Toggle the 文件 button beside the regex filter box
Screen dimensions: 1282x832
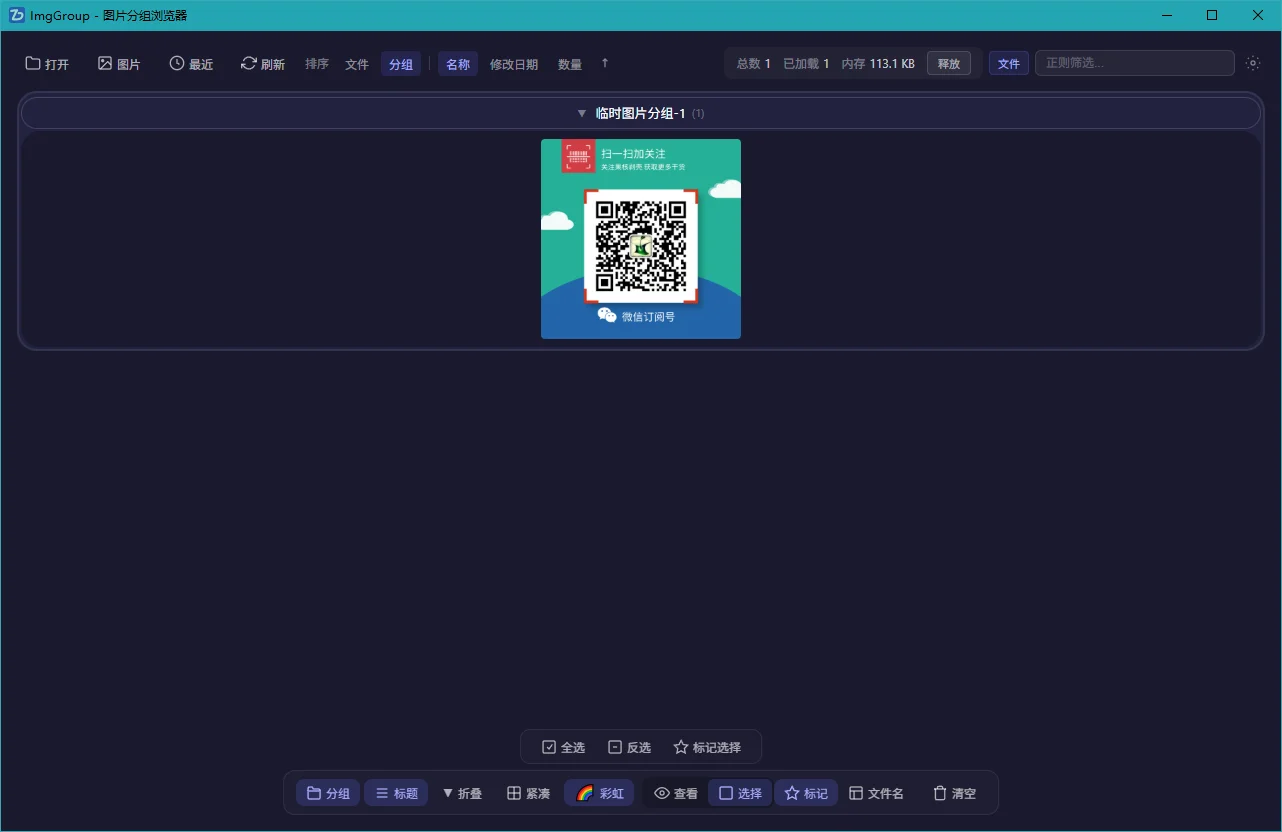(x=1009, y=63)
